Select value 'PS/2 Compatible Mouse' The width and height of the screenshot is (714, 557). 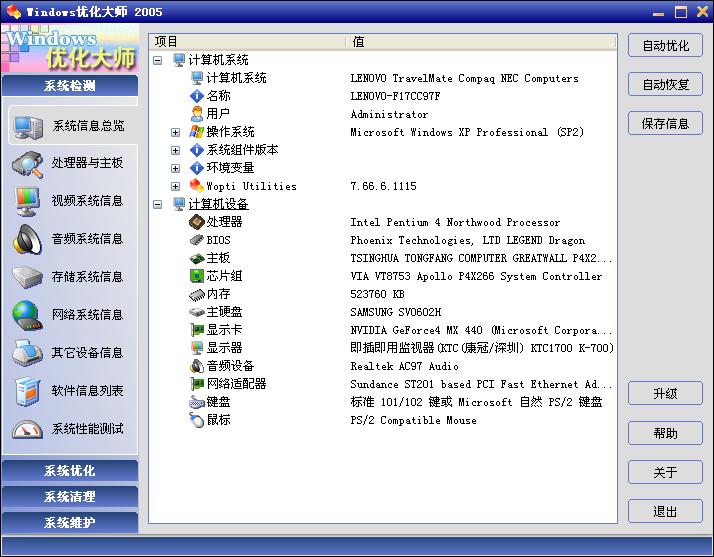click(413, 420)
